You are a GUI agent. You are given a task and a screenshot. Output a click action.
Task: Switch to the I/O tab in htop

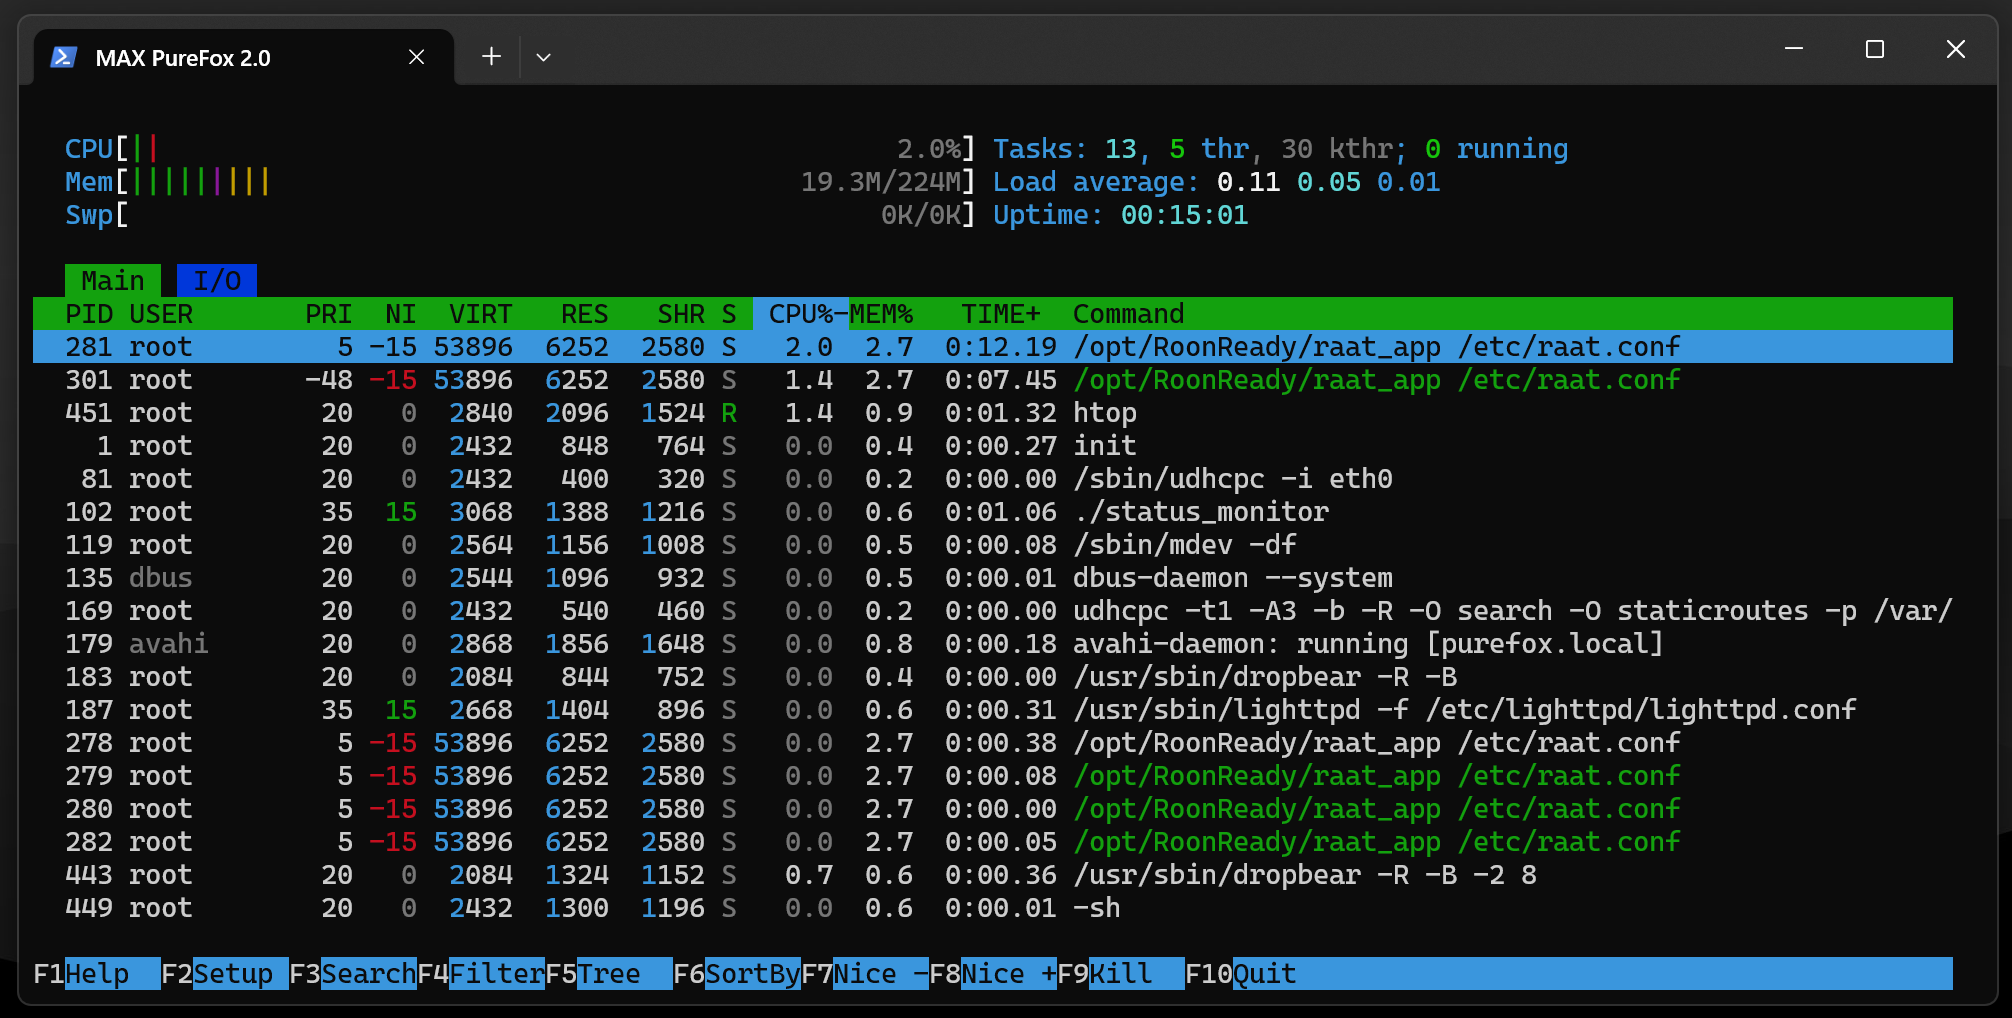(x=217, y=281)
